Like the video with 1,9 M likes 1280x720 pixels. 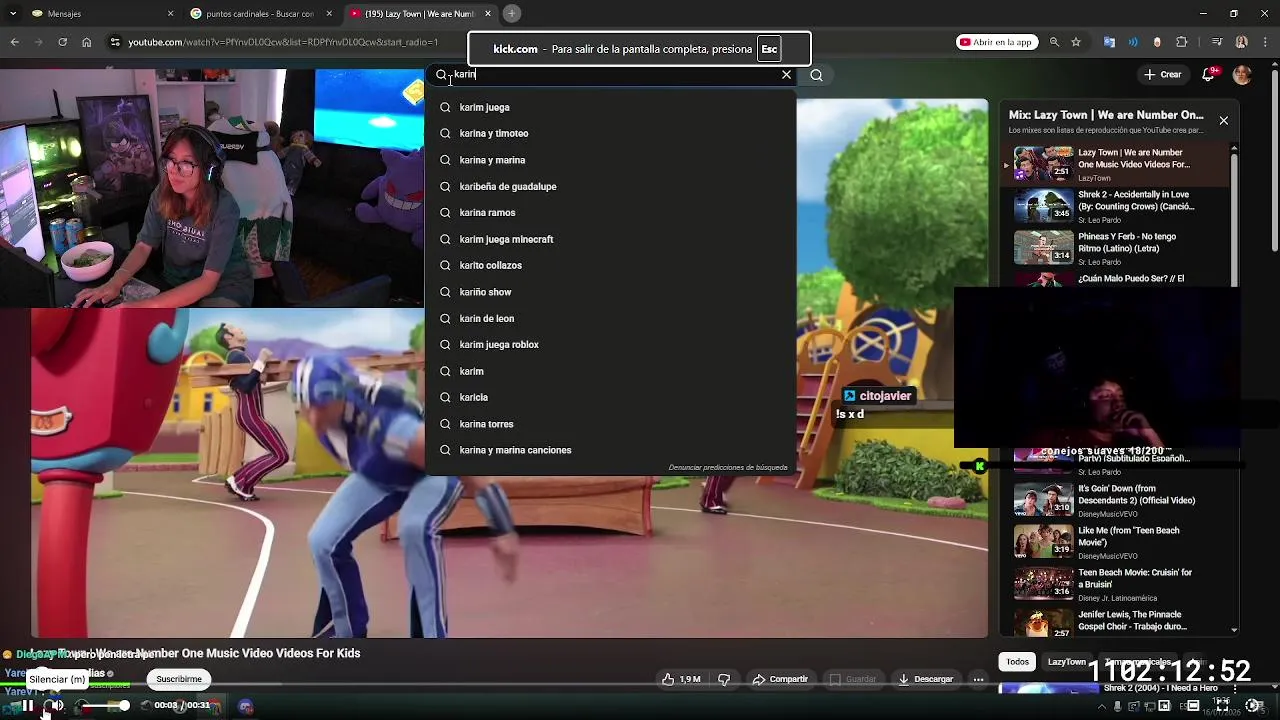[x=681, y=679]
